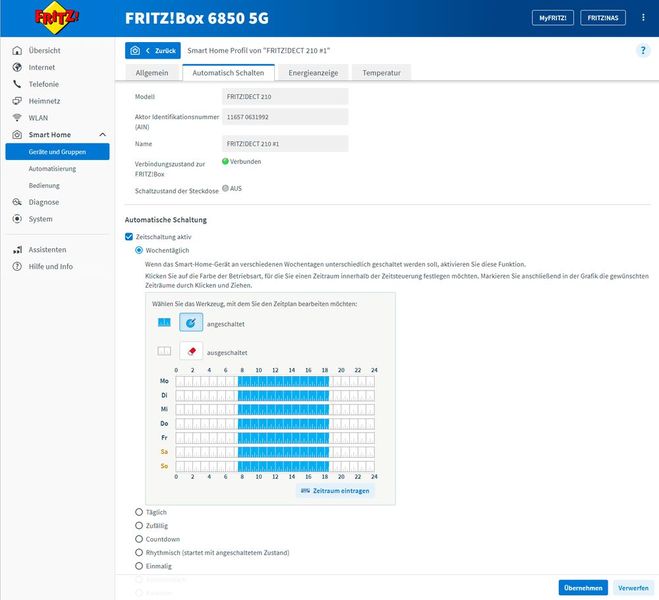The height and width of the screenshot is (600, 659).
Task: Open the three-dot options menu
Action: pyautogui.click(x=643, y=18)
